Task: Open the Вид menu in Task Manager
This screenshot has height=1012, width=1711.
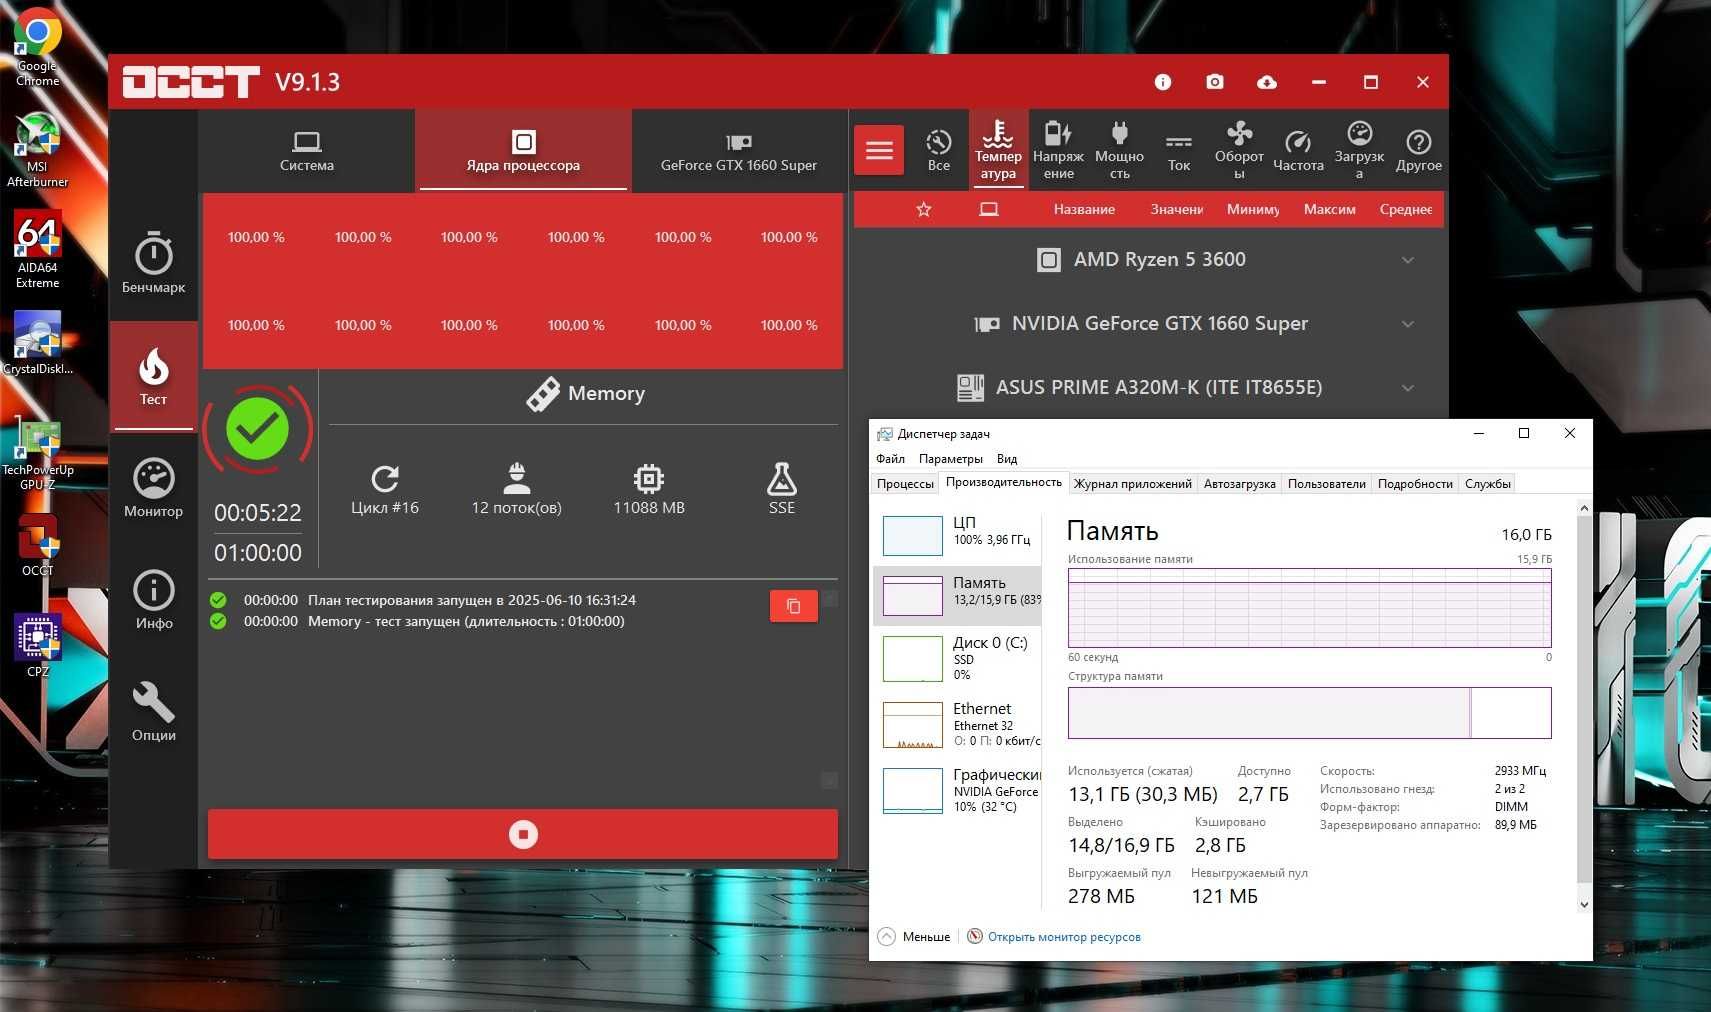Action: tap(1007, 459)
